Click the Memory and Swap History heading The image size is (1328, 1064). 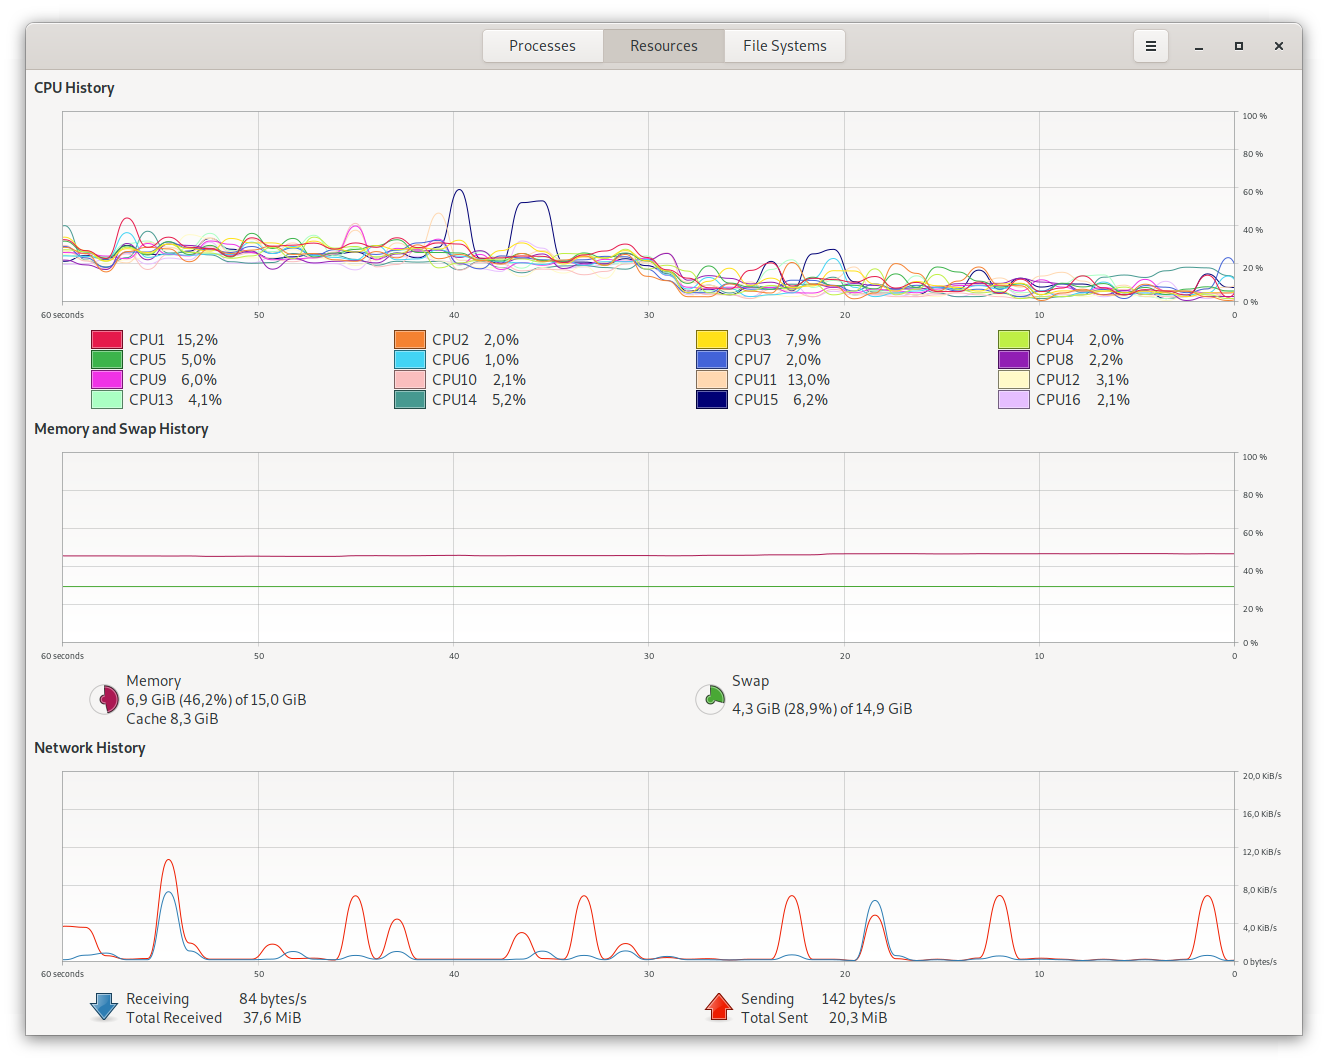[121, 429]
